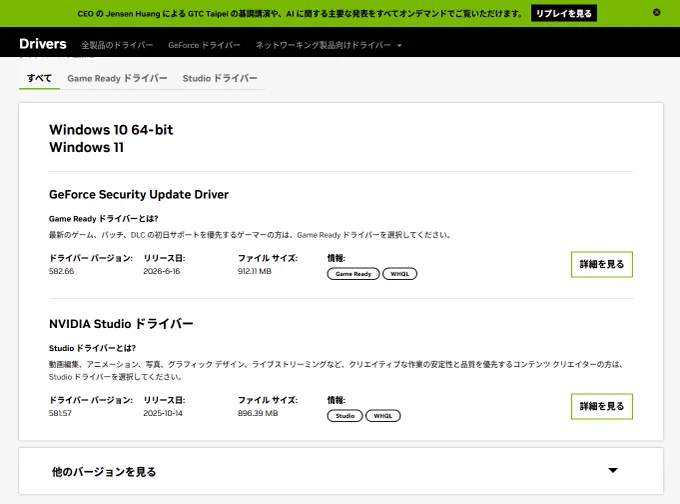680x504 pixels.
Task: Expand ネットワーキング製品向けドライバー menu
Action: click(x=328, y=45)
